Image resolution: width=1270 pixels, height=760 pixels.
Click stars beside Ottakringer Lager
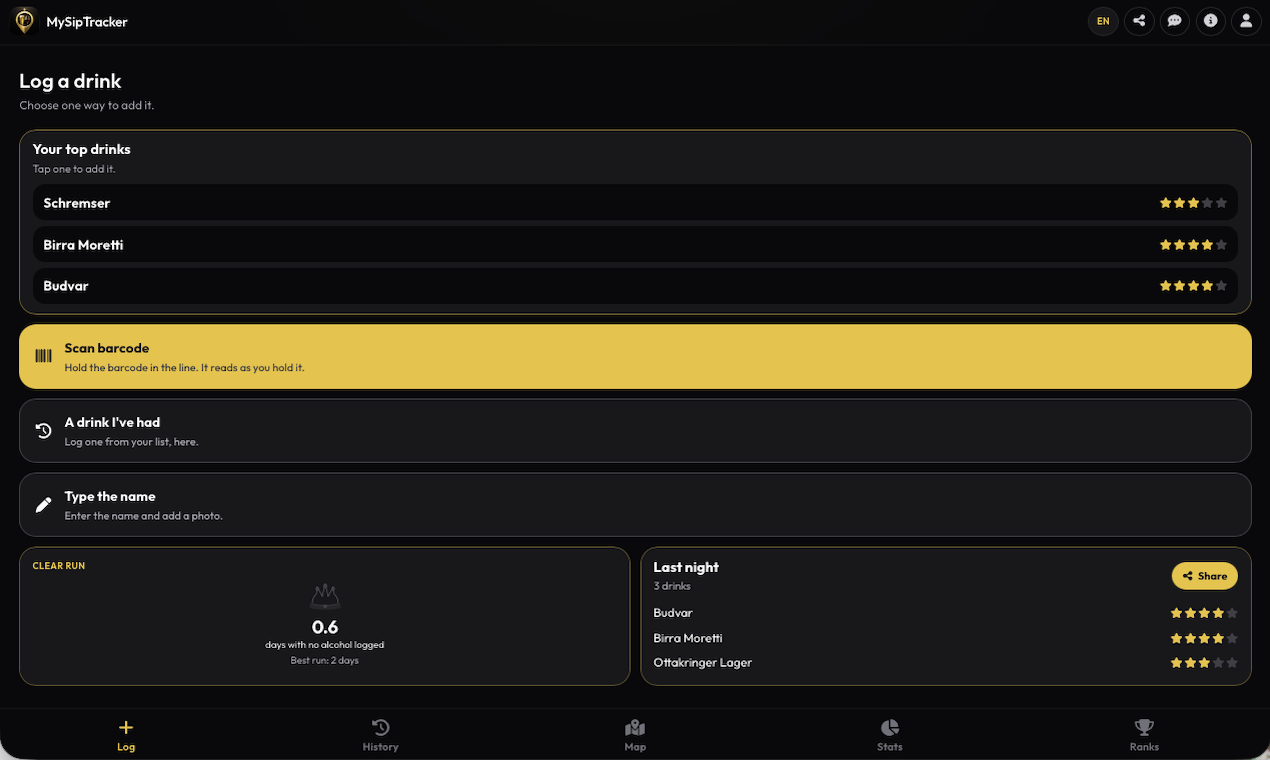[x=1204, y=663]
